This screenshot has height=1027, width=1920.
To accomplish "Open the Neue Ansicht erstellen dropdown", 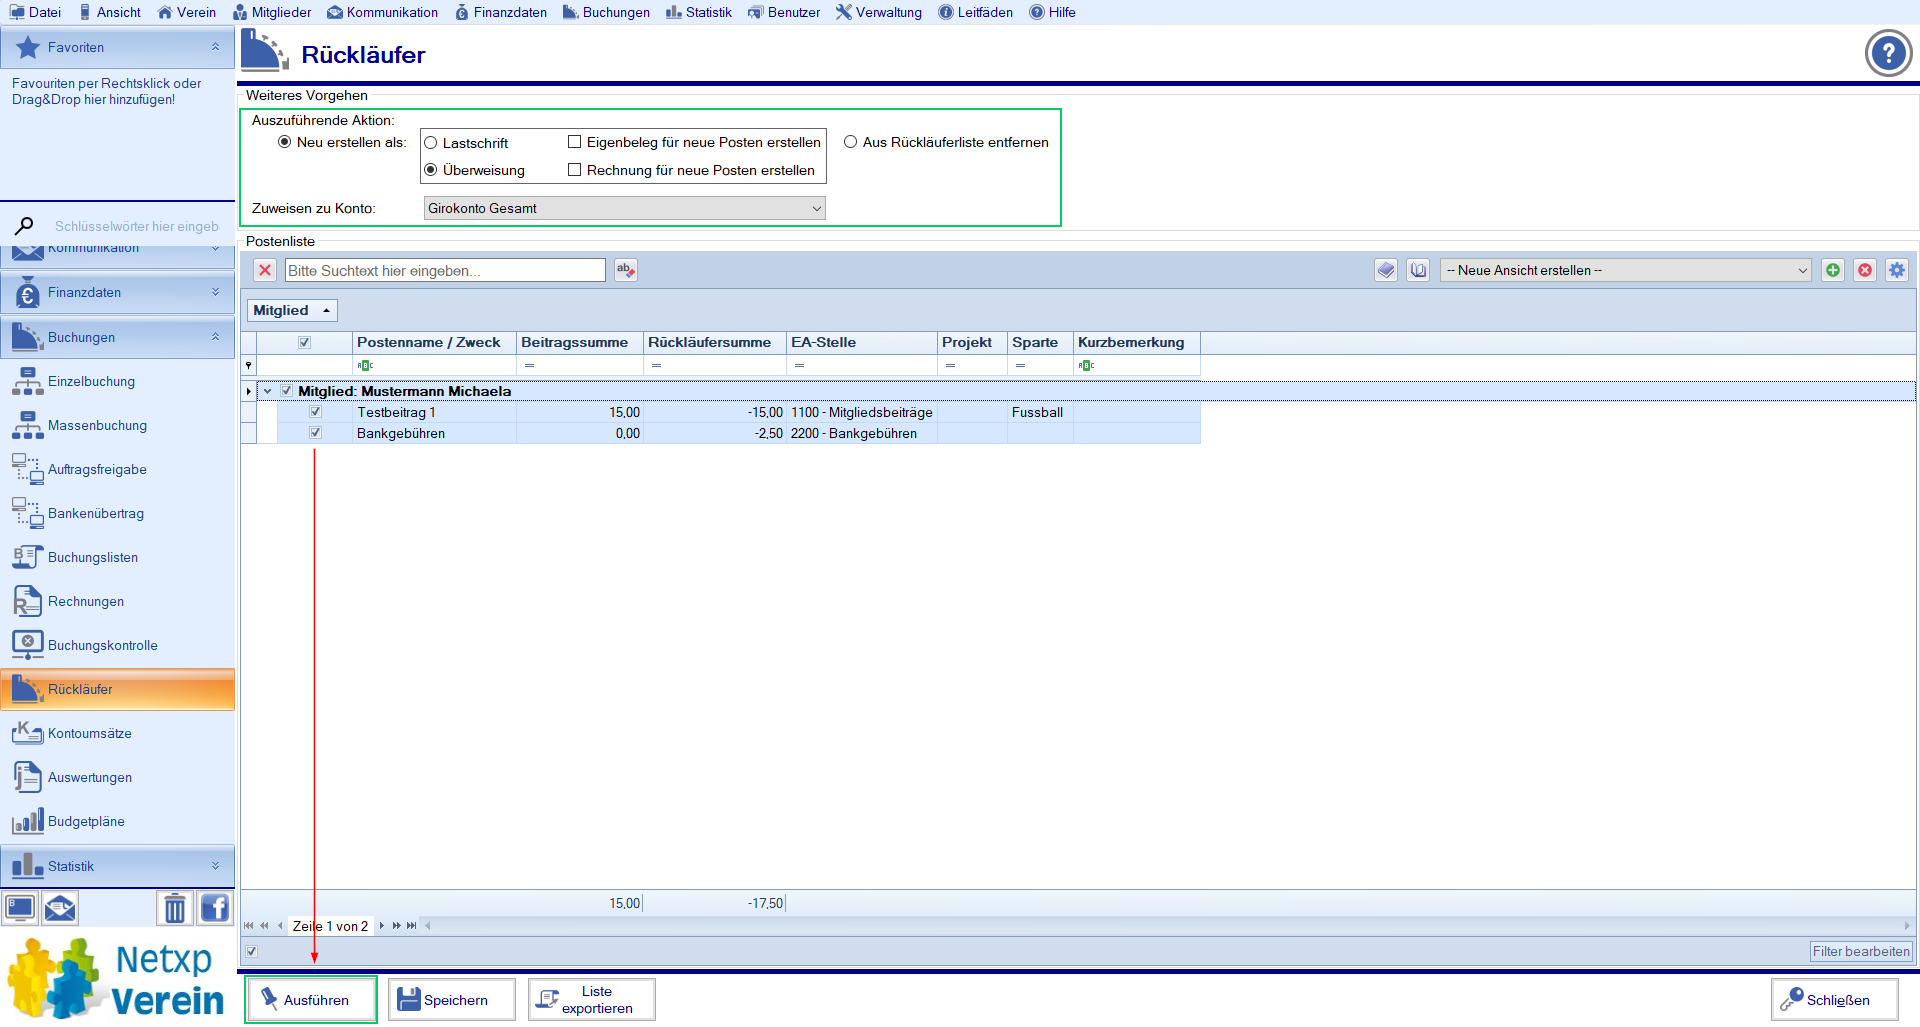I will click(1625, 270).
